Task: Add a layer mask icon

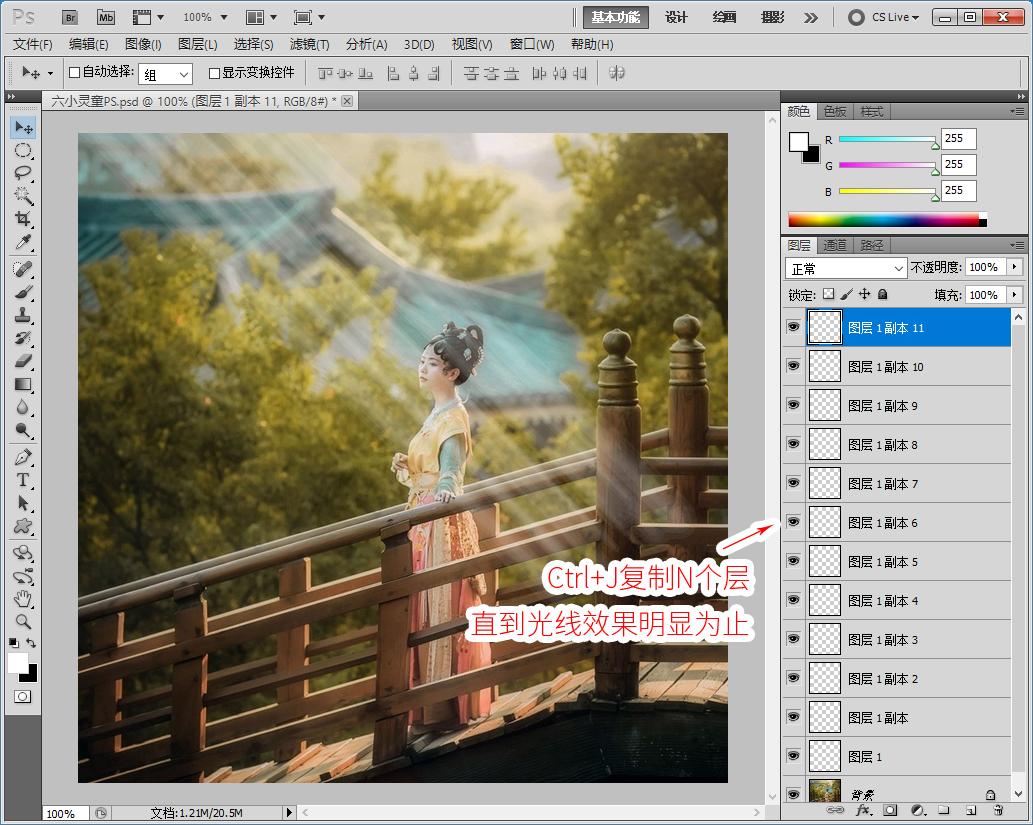Action: [x=890, y=810]
